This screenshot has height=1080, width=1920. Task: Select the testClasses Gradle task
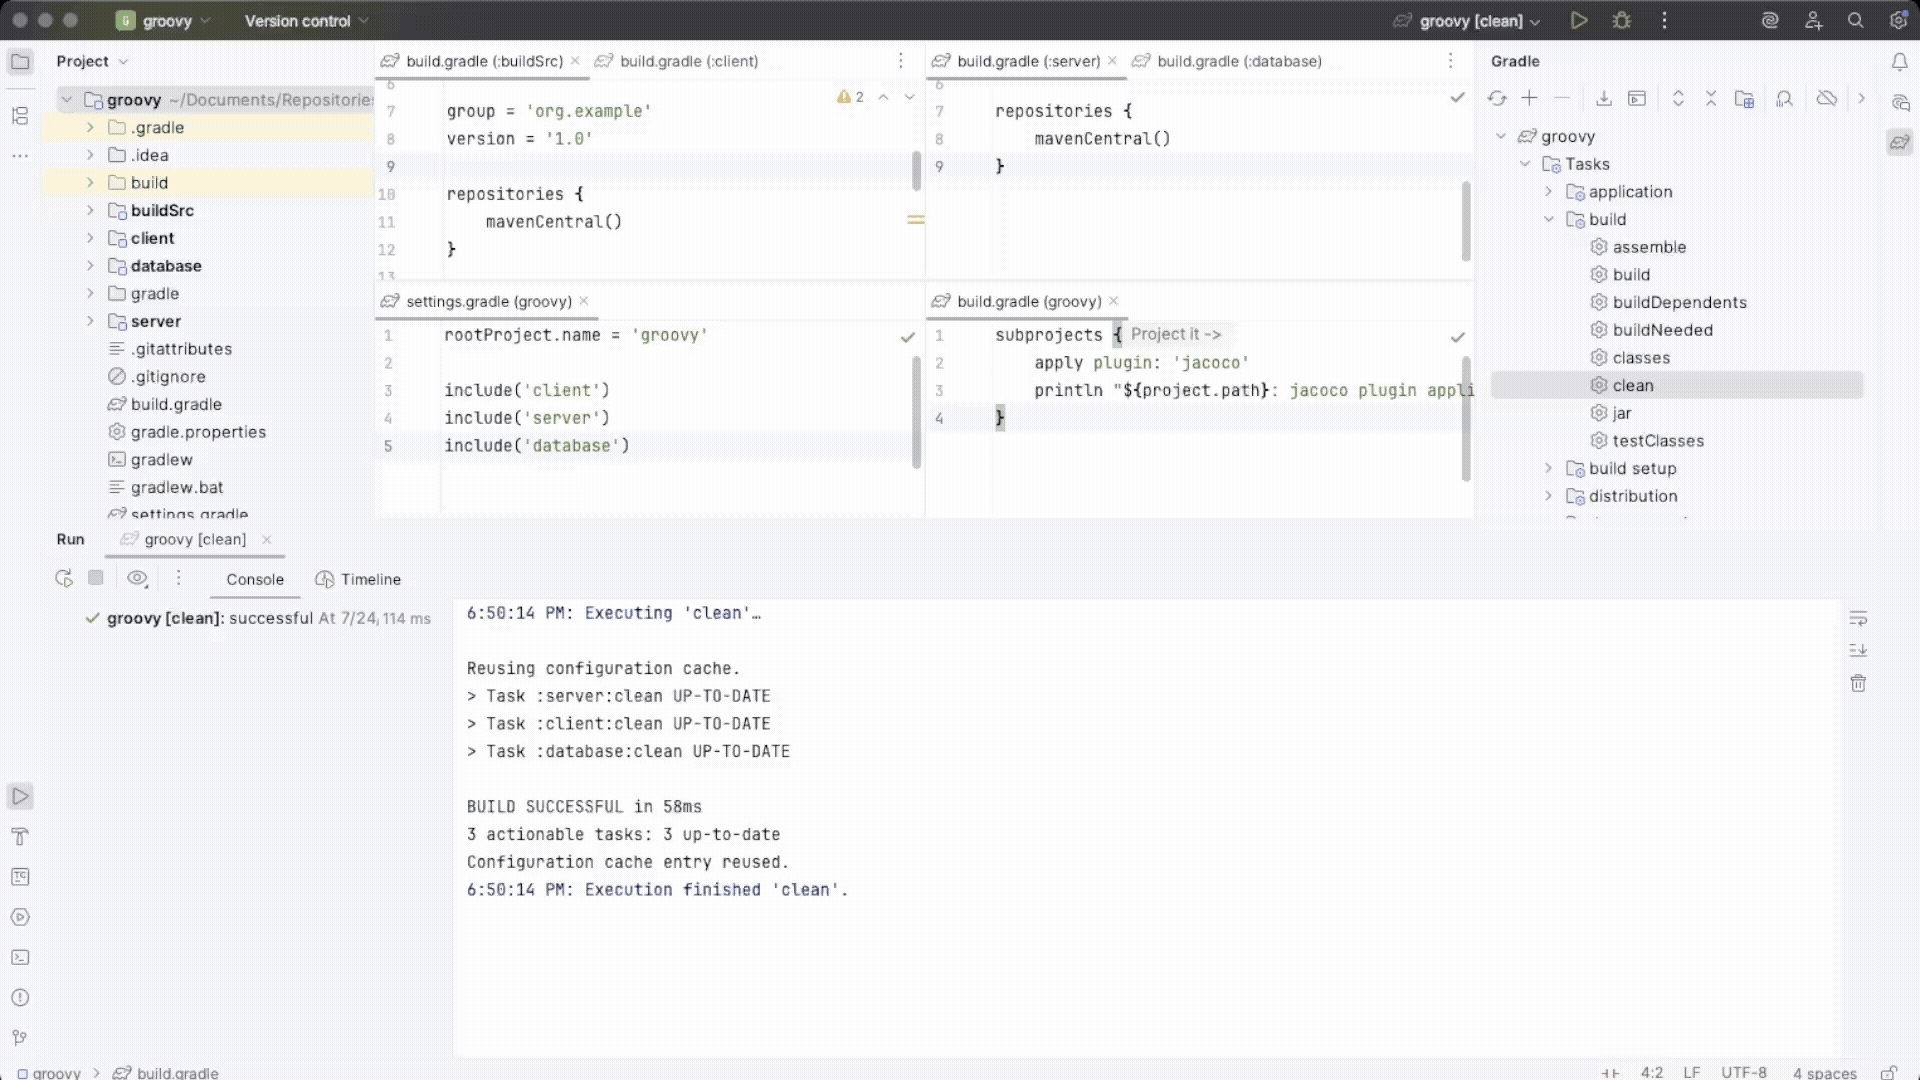coord(1657,441)
